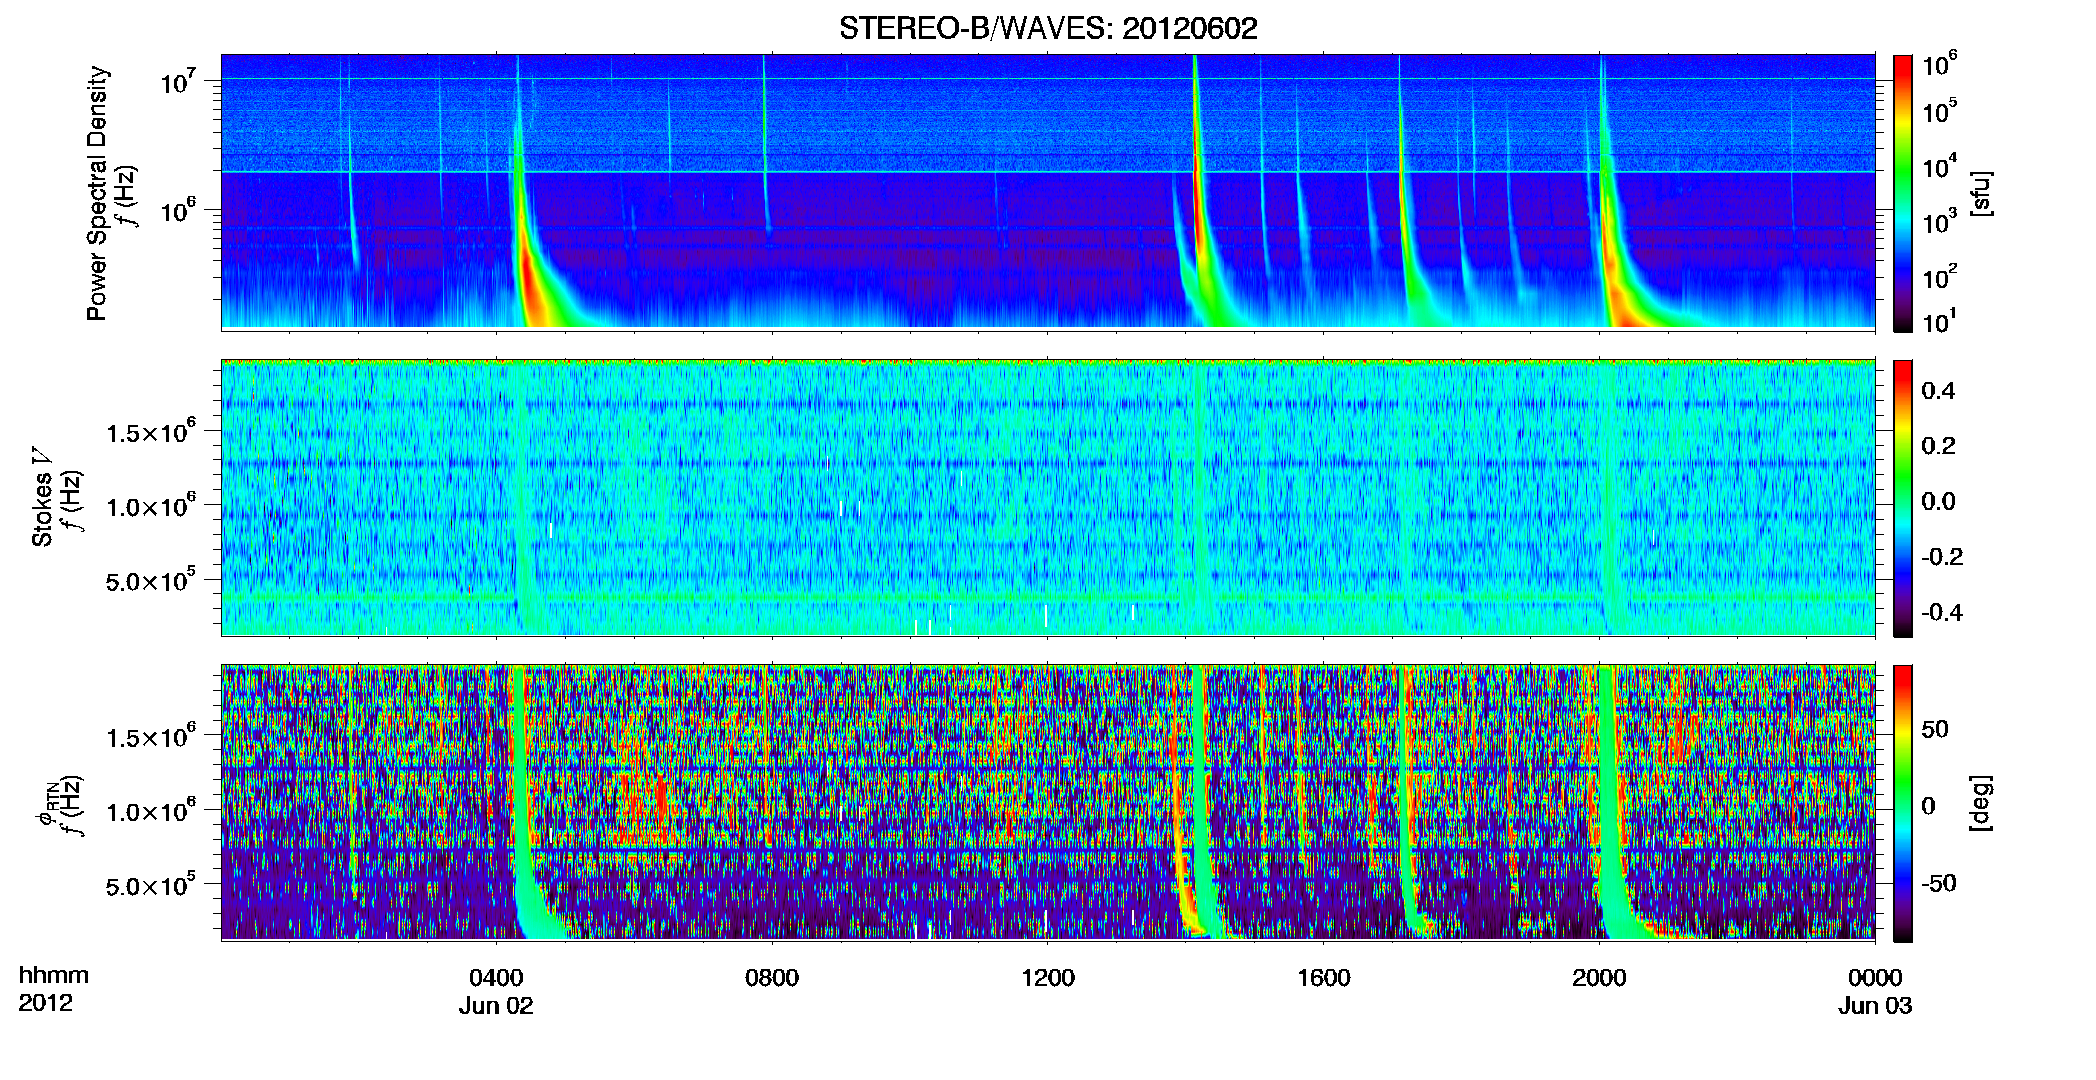Click the 1.0×10^6 frequency tick of the φRTN panel
The image size is (2096, 1080).
[x=150, y=811]
